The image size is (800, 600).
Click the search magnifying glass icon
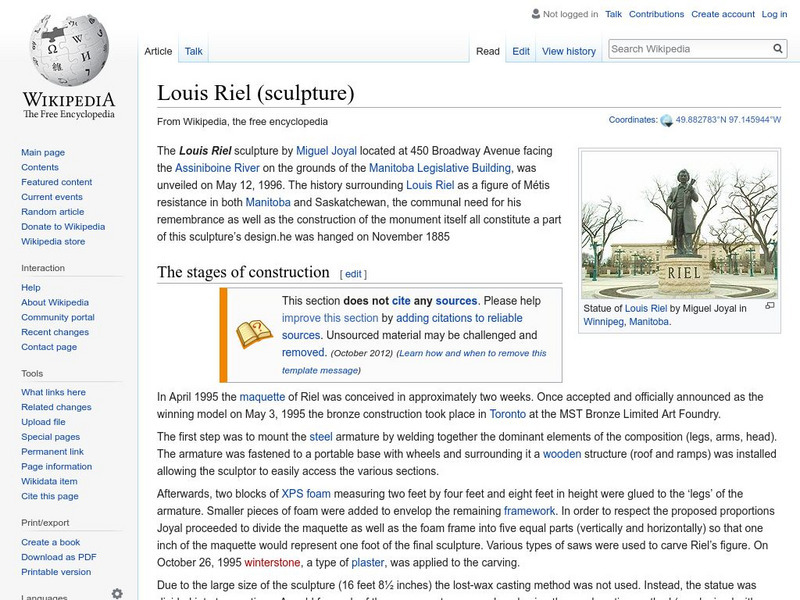click(777, 47)
